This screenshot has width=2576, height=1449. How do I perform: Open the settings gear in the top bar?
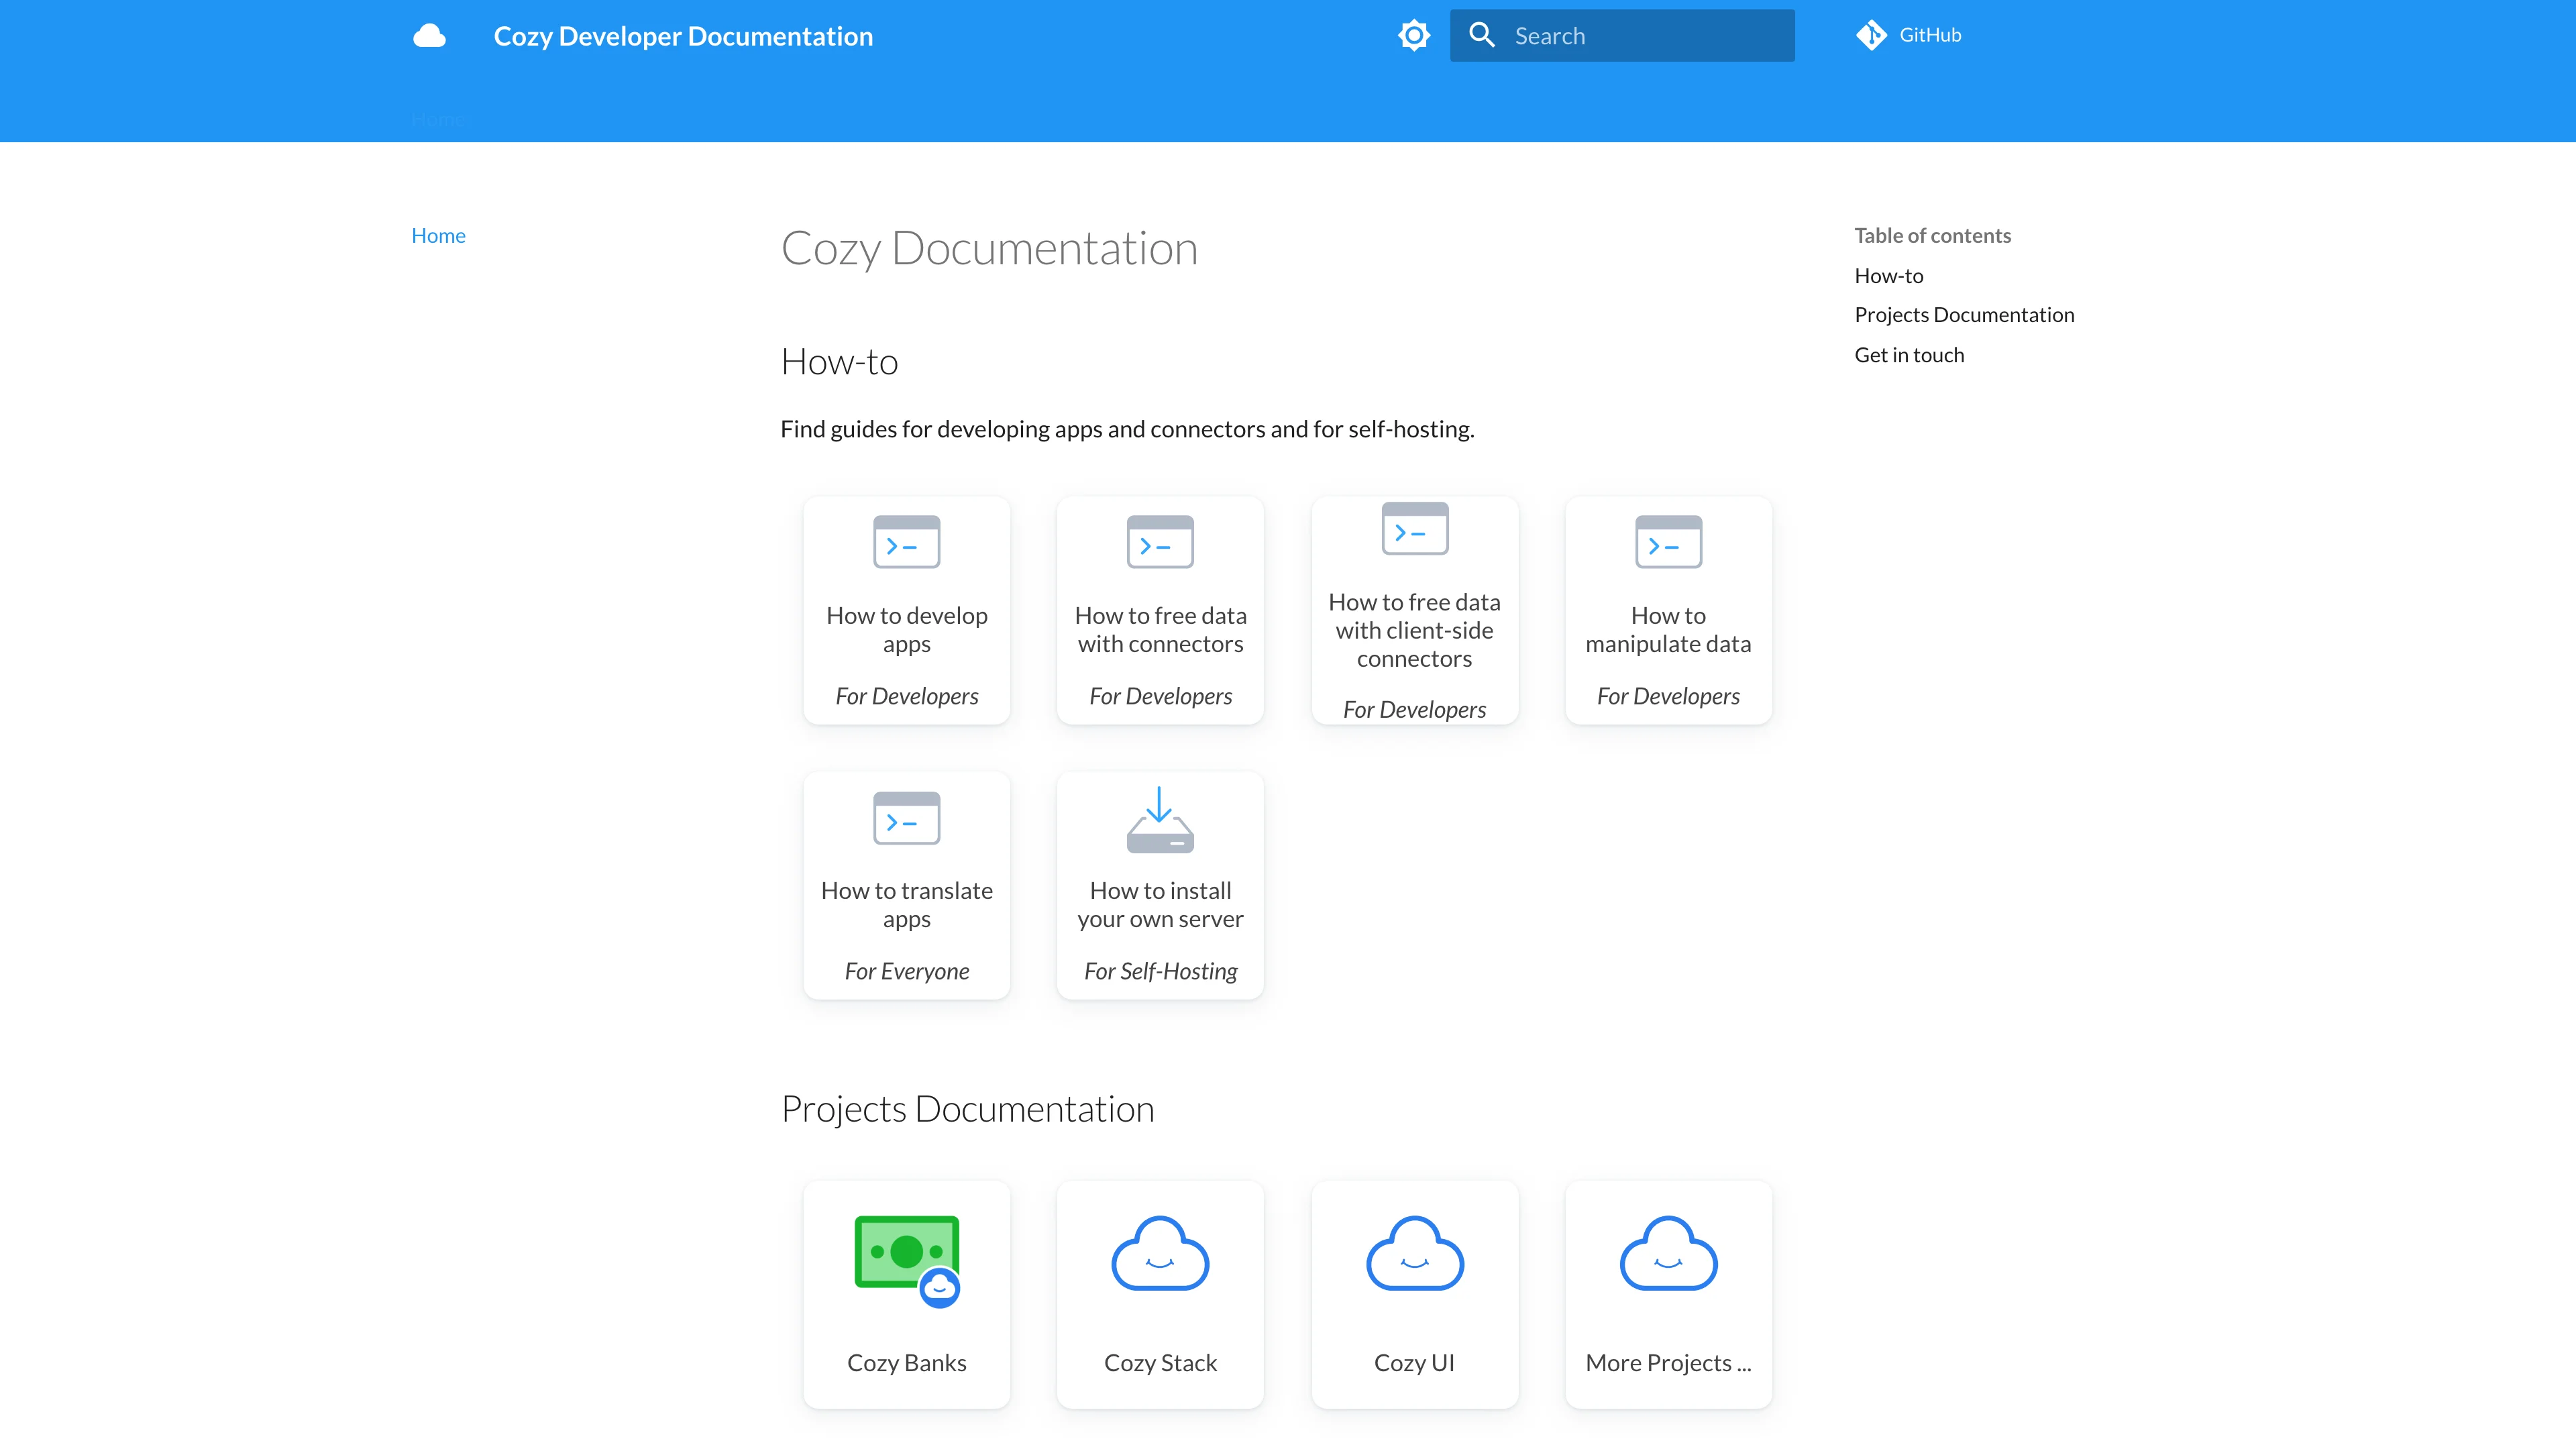(1414, 35)
